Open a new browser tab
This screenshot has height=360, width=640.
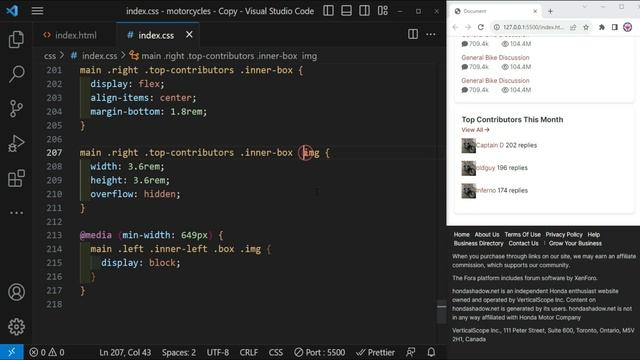[x=550, y=11]
